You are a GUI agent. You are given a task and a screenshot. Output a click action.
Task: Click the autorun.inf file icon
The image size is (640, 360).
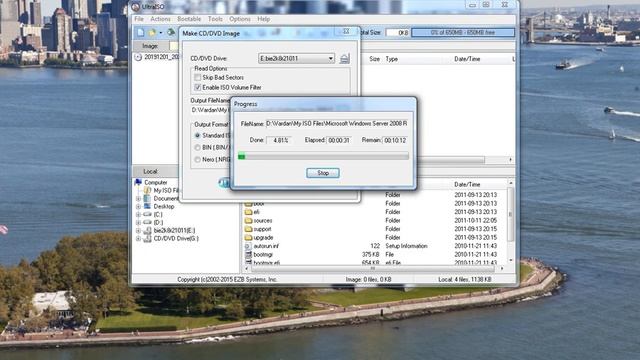pos(248,246)
